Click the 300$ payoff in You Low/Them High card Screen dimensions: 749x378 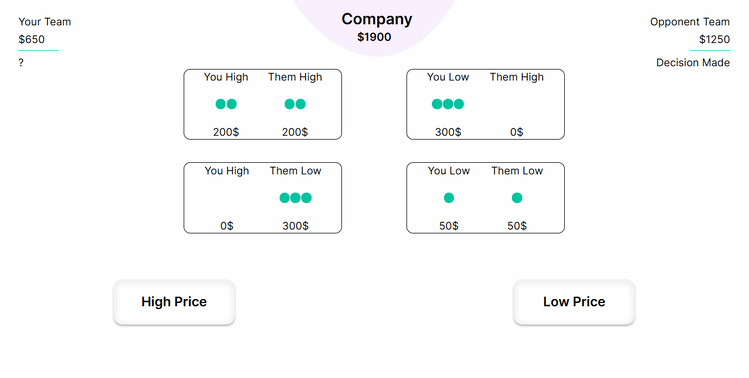click(x=448, y=132)
